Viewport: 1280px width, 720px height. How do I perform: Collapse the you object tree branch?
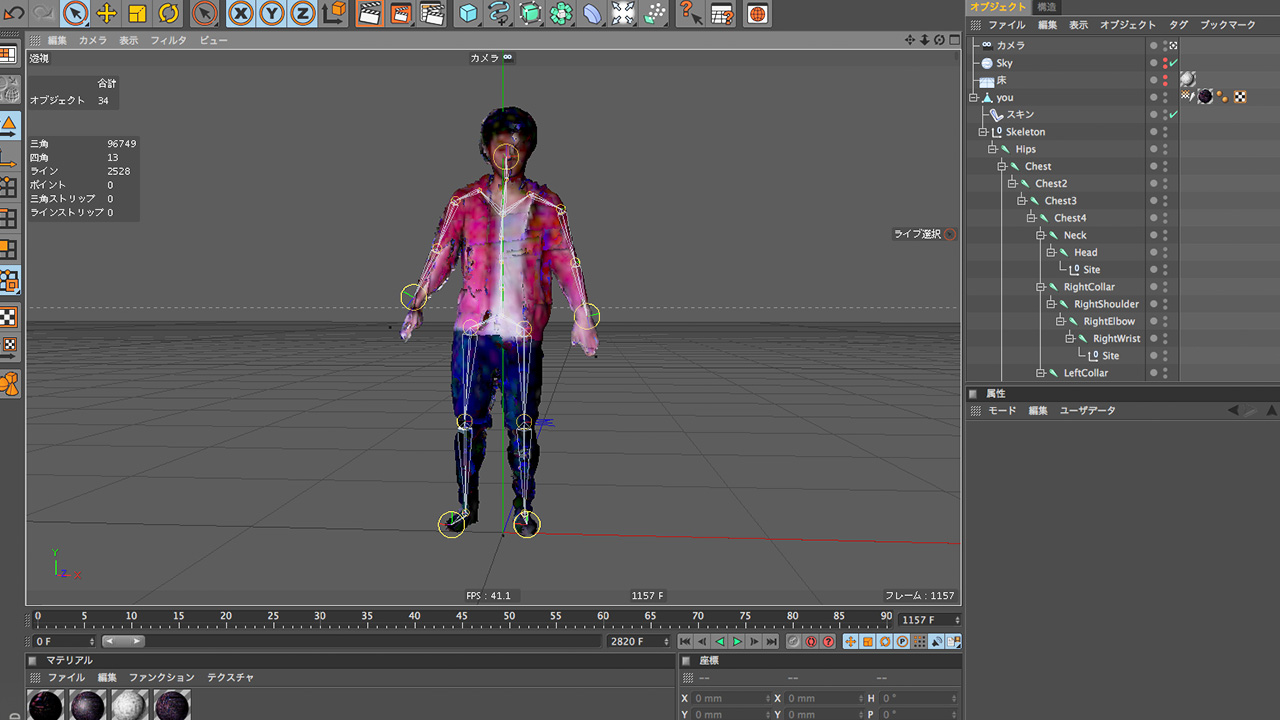973,98
